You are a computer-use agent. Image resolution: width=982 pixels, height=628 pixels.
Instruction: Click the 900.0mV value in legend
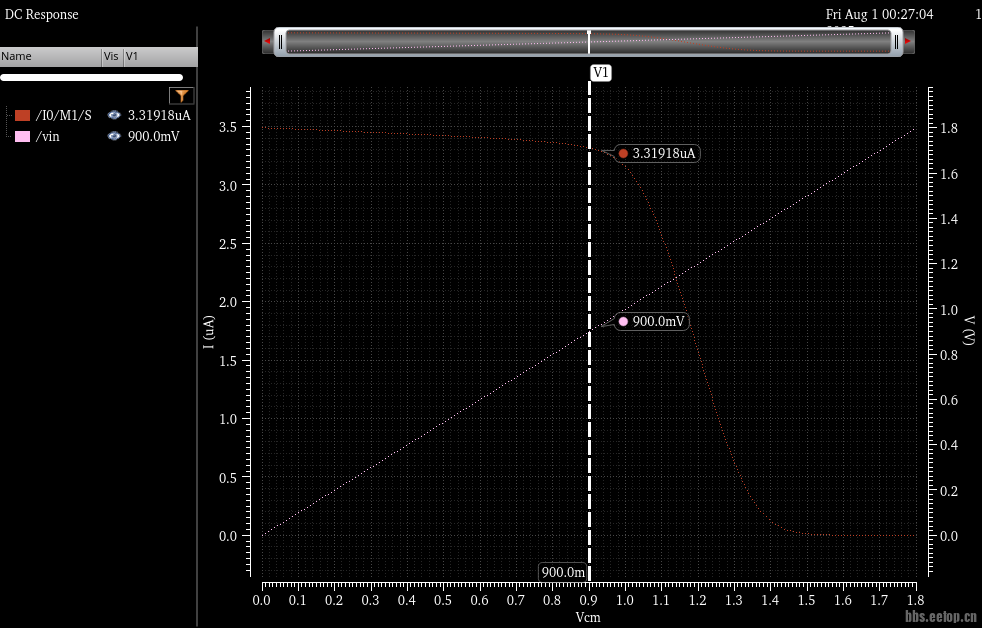point(153,136)
